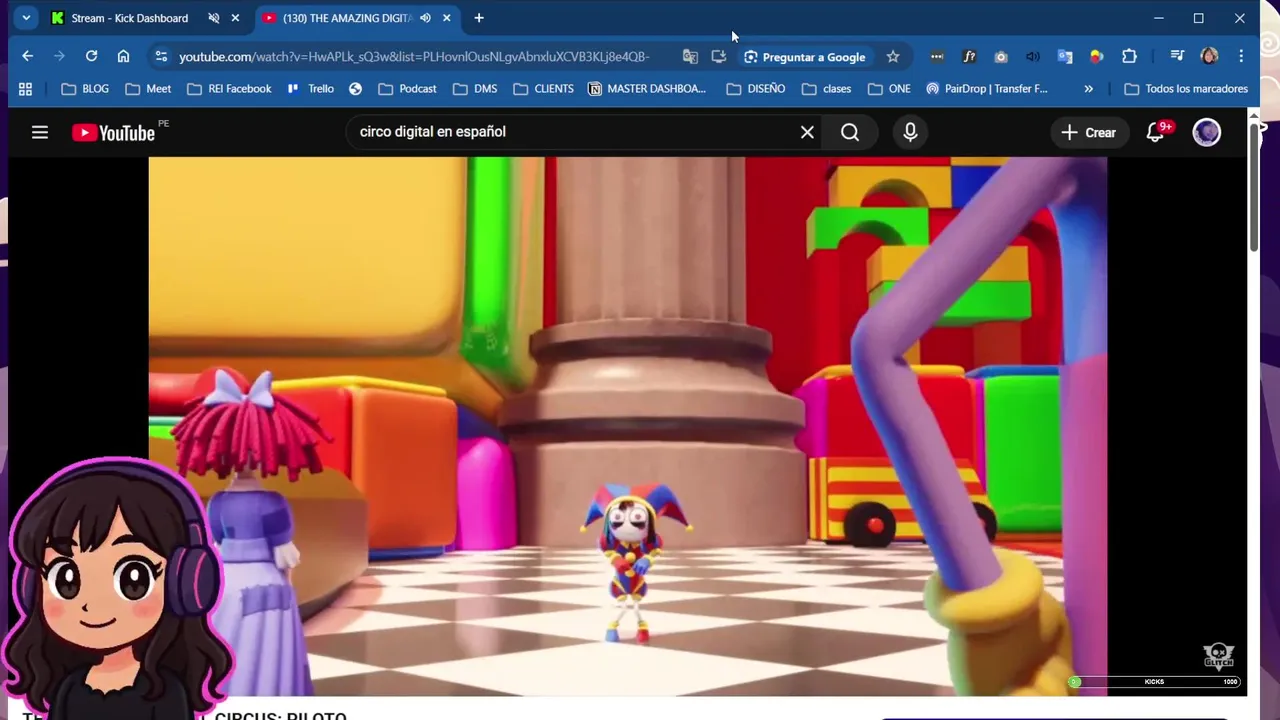Click the KICKS progress bar overlay
Image resolution: width=1280 pixels, height=720 pixels.
pyautogui.click(x=1154, y=682)
